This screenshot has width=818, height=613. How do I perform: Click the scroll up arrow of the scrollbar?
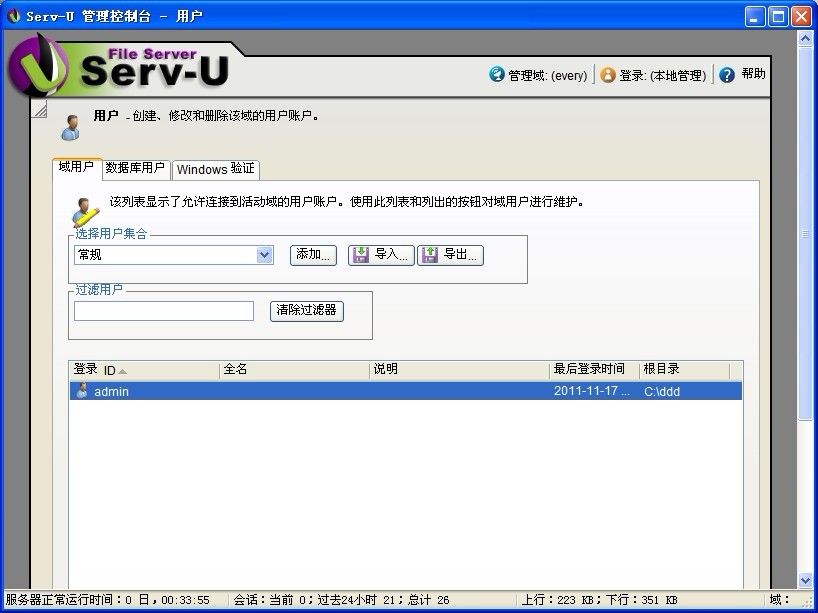(x=805, y=39)
